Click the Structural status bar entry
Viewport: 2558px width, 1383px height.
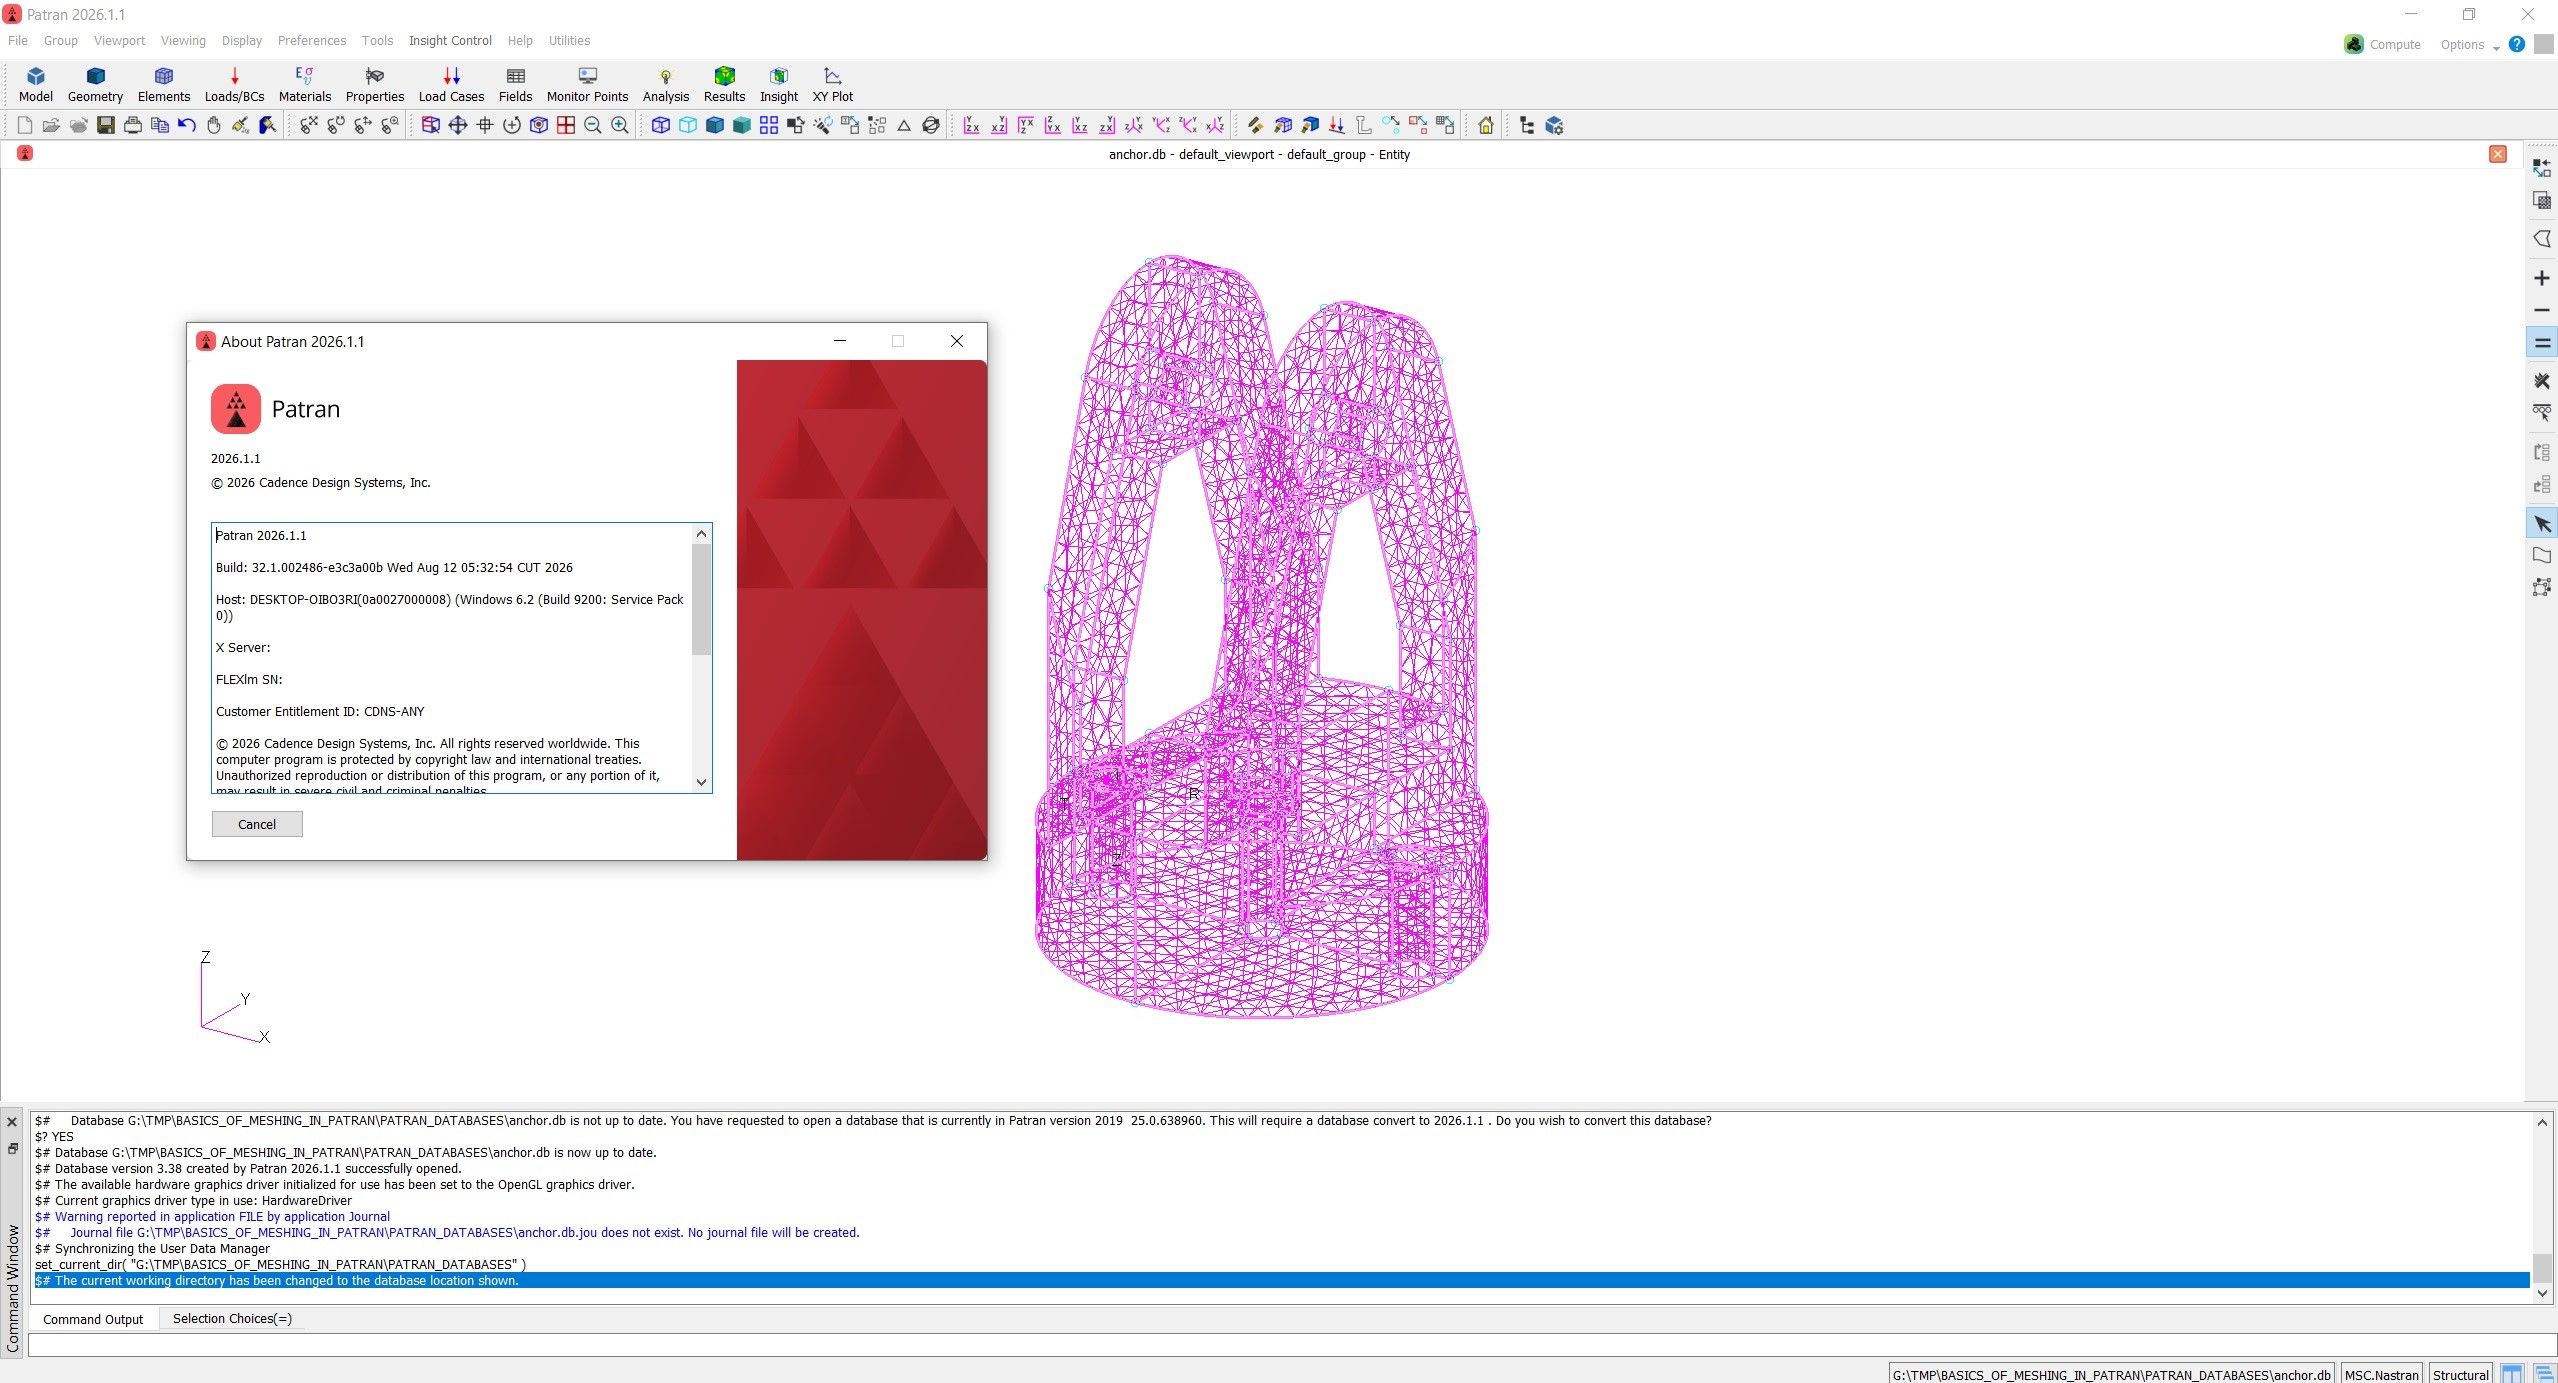click(2460, 1374)
